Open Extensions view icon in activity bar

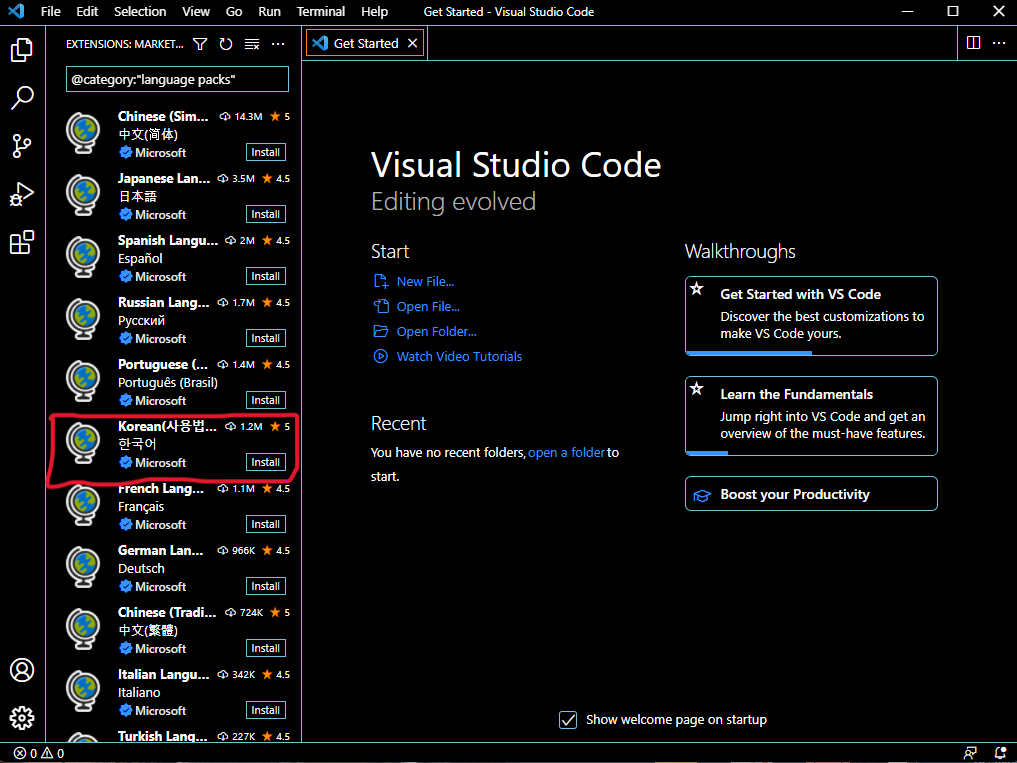[22, 243]
